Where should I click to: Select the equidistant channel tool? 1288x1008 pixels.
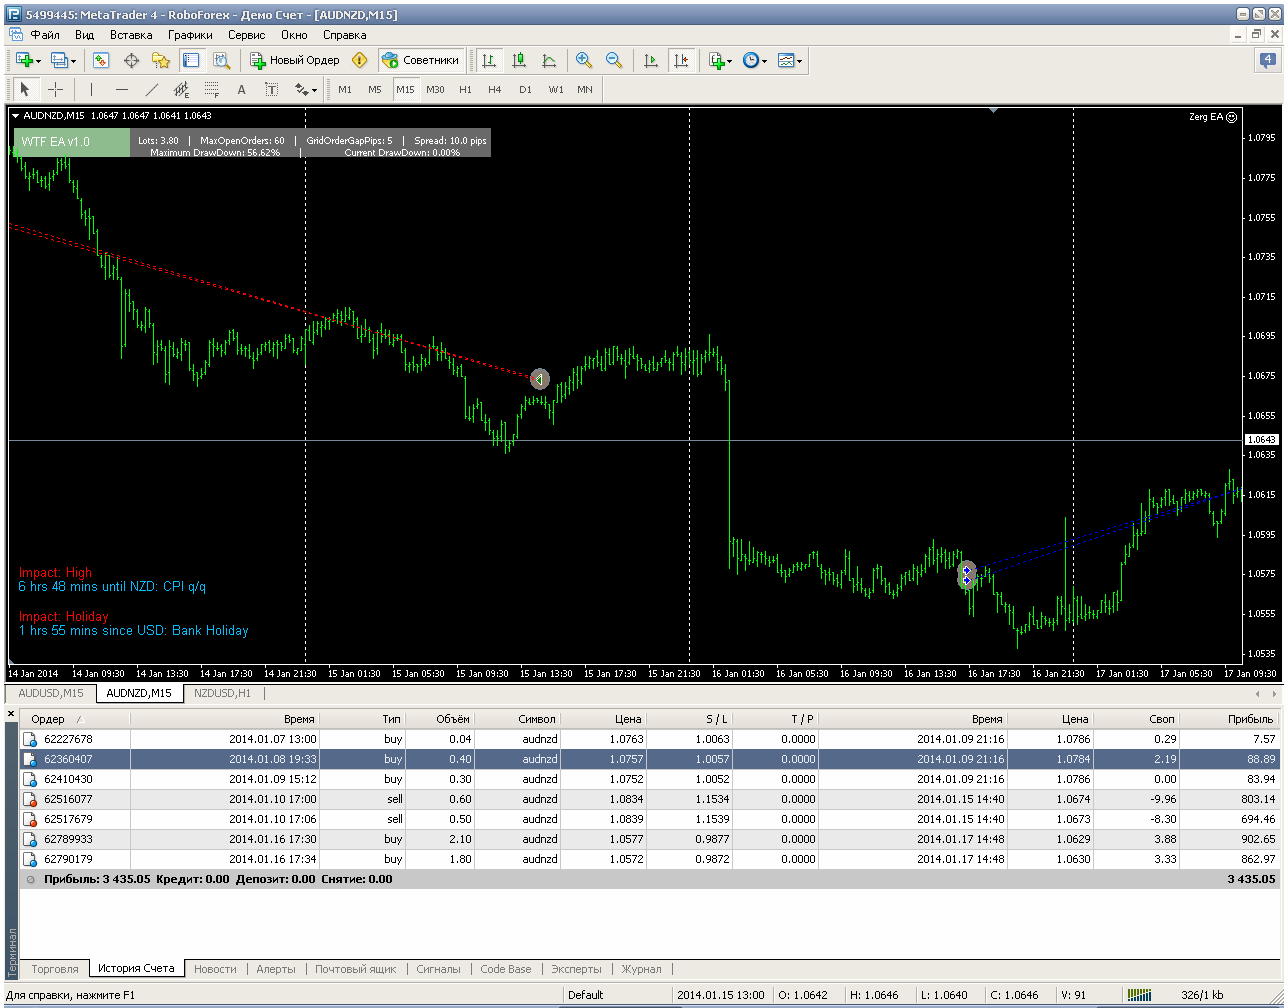point(182,89)
